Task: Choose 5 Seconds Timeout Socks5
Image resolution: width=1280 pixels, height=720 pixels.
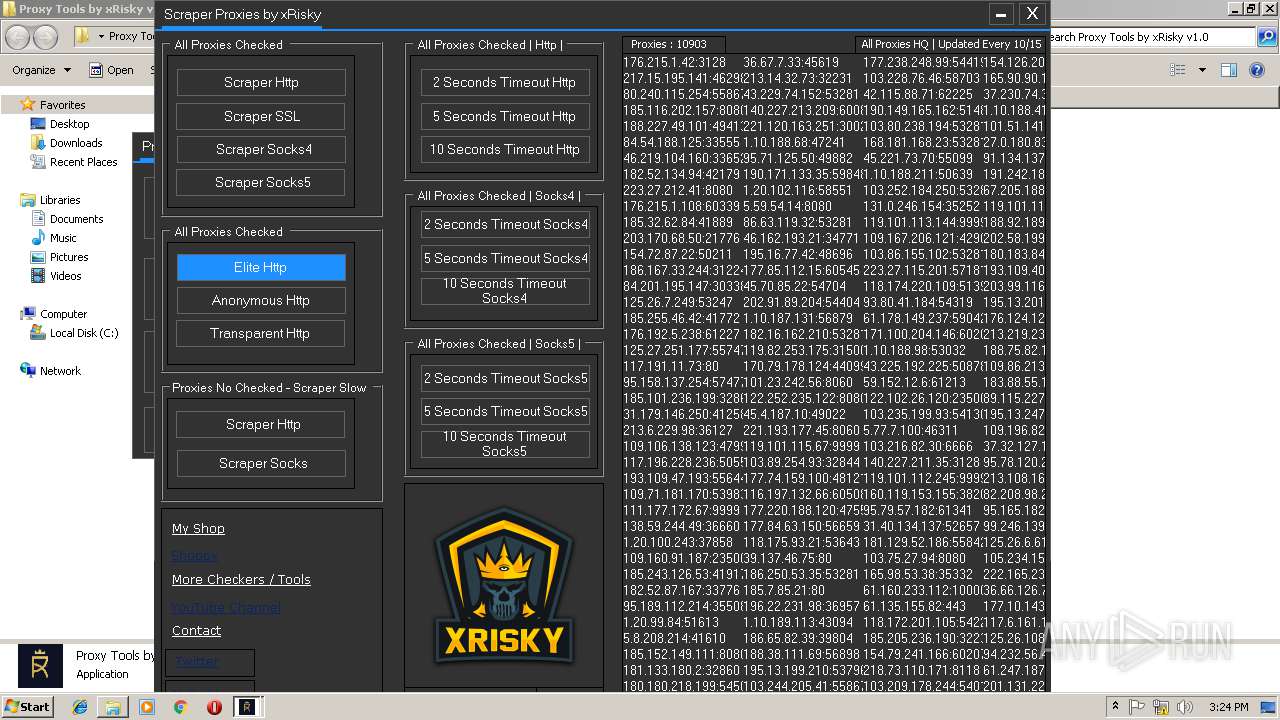Action: click(x=505, y=411)
